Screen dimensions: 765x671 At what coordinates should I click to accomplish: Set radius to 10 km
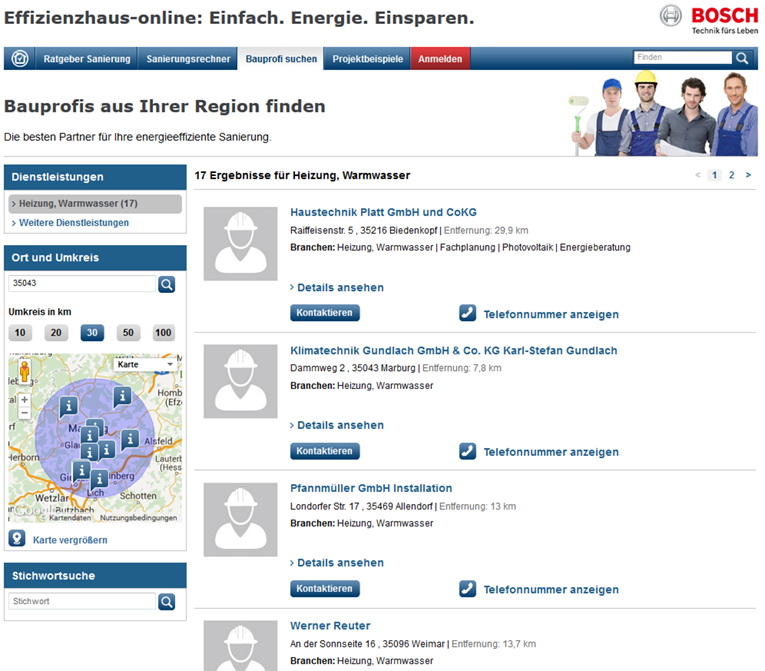20,333
